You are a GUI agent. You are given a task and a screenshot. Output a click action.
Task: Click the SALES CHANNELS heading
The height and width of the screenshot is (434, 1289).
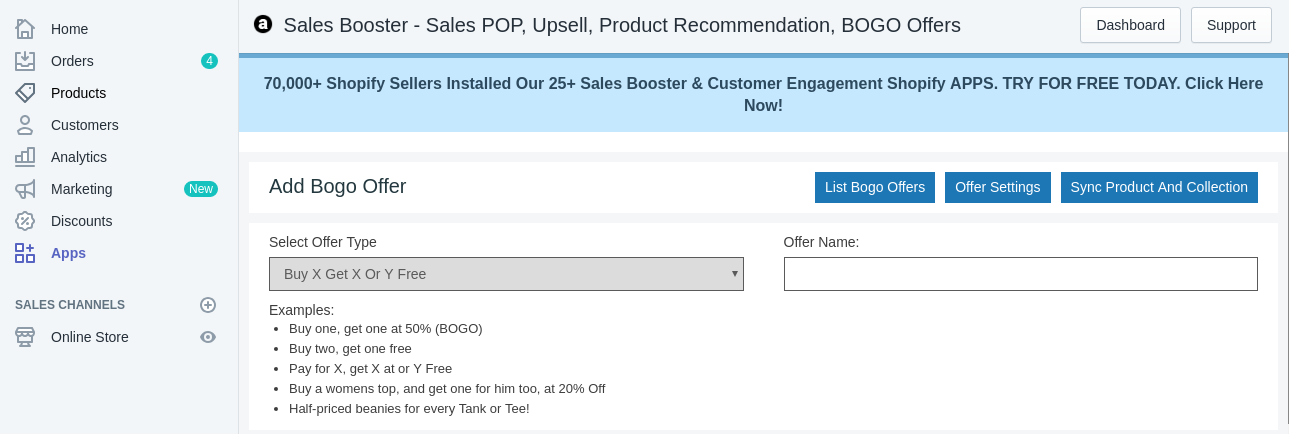point(70,305)
